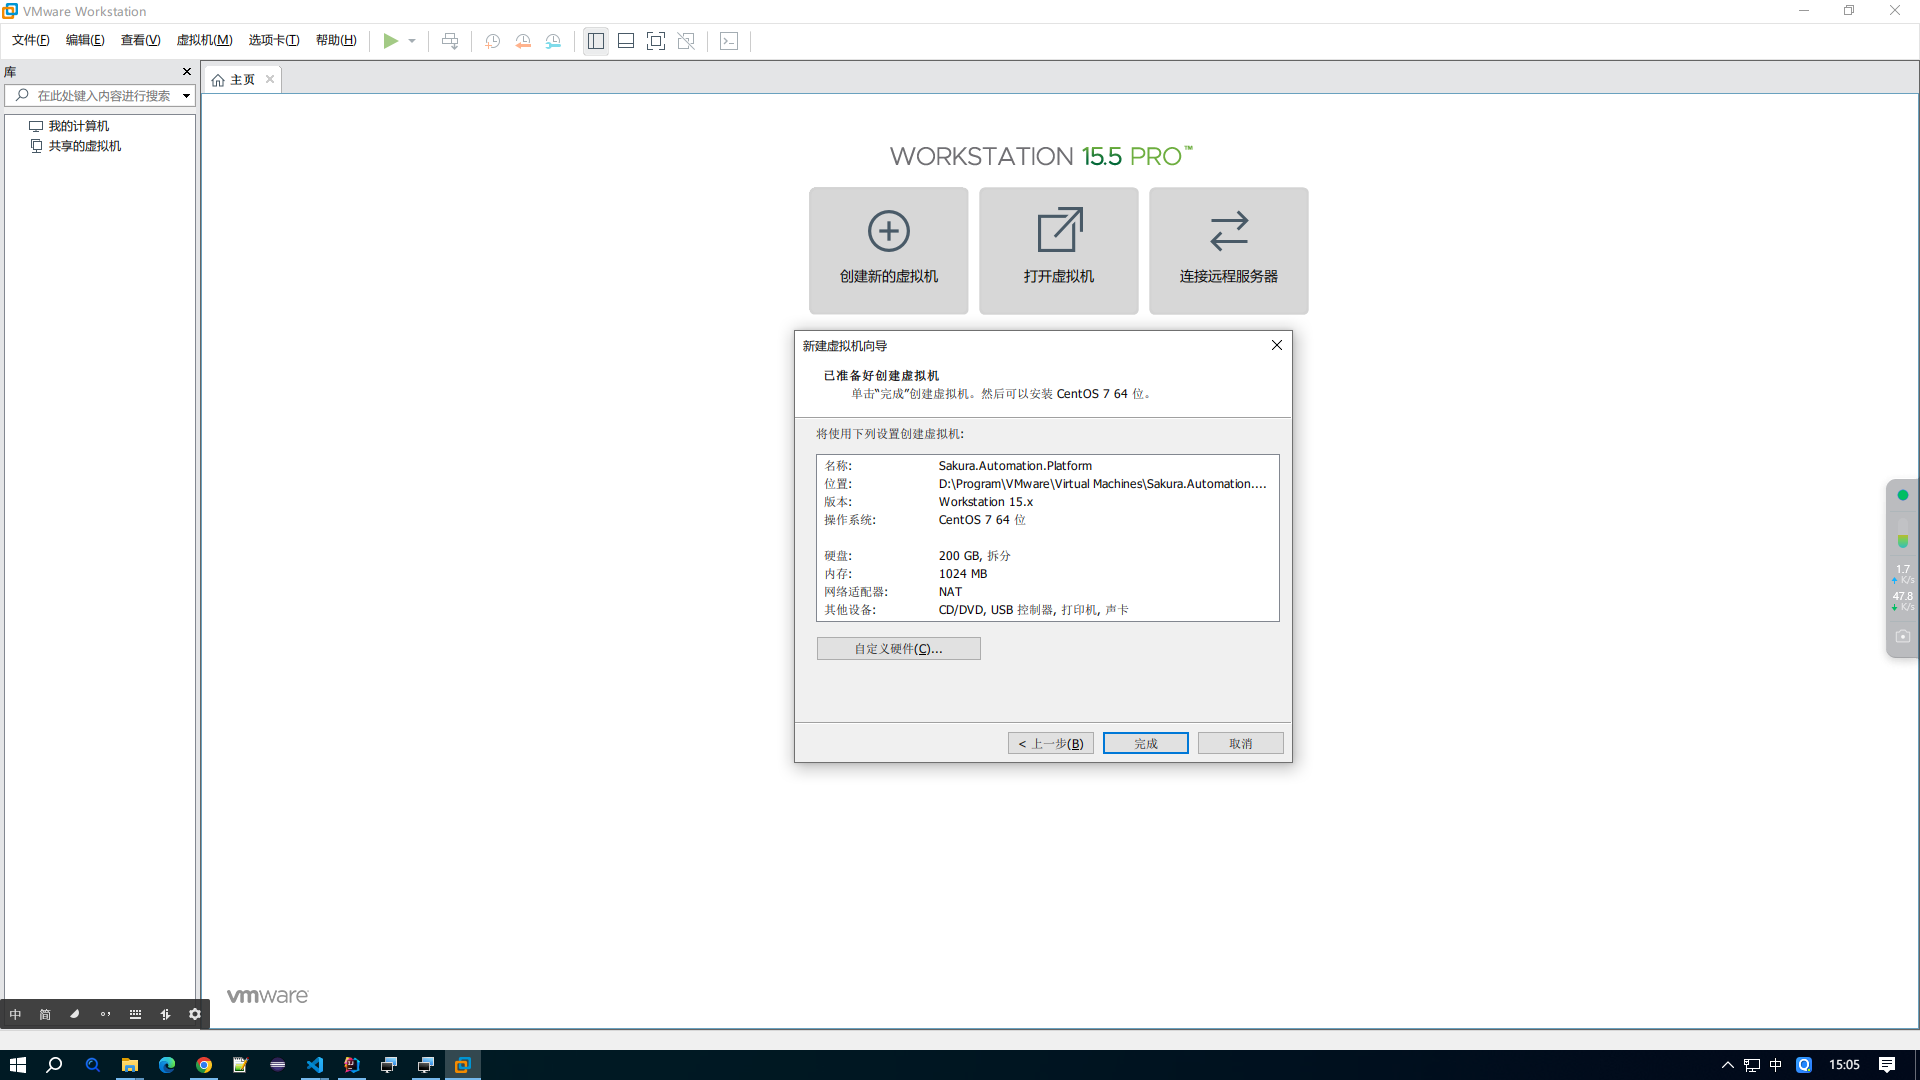Click VMware Workstation taskbar icon
1920x1080 pixels.
[x=463, y=1065]
